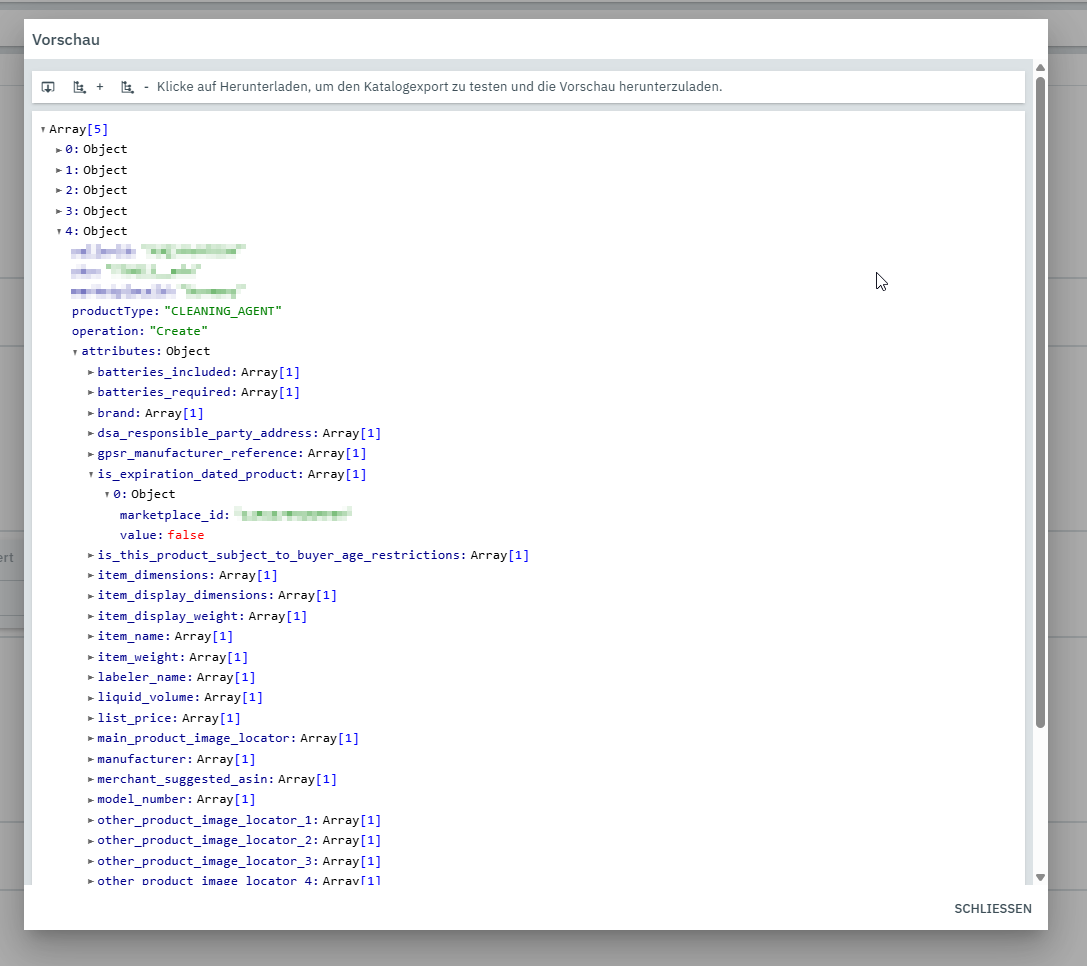Collapse object 4 in the array

point(59,232)
